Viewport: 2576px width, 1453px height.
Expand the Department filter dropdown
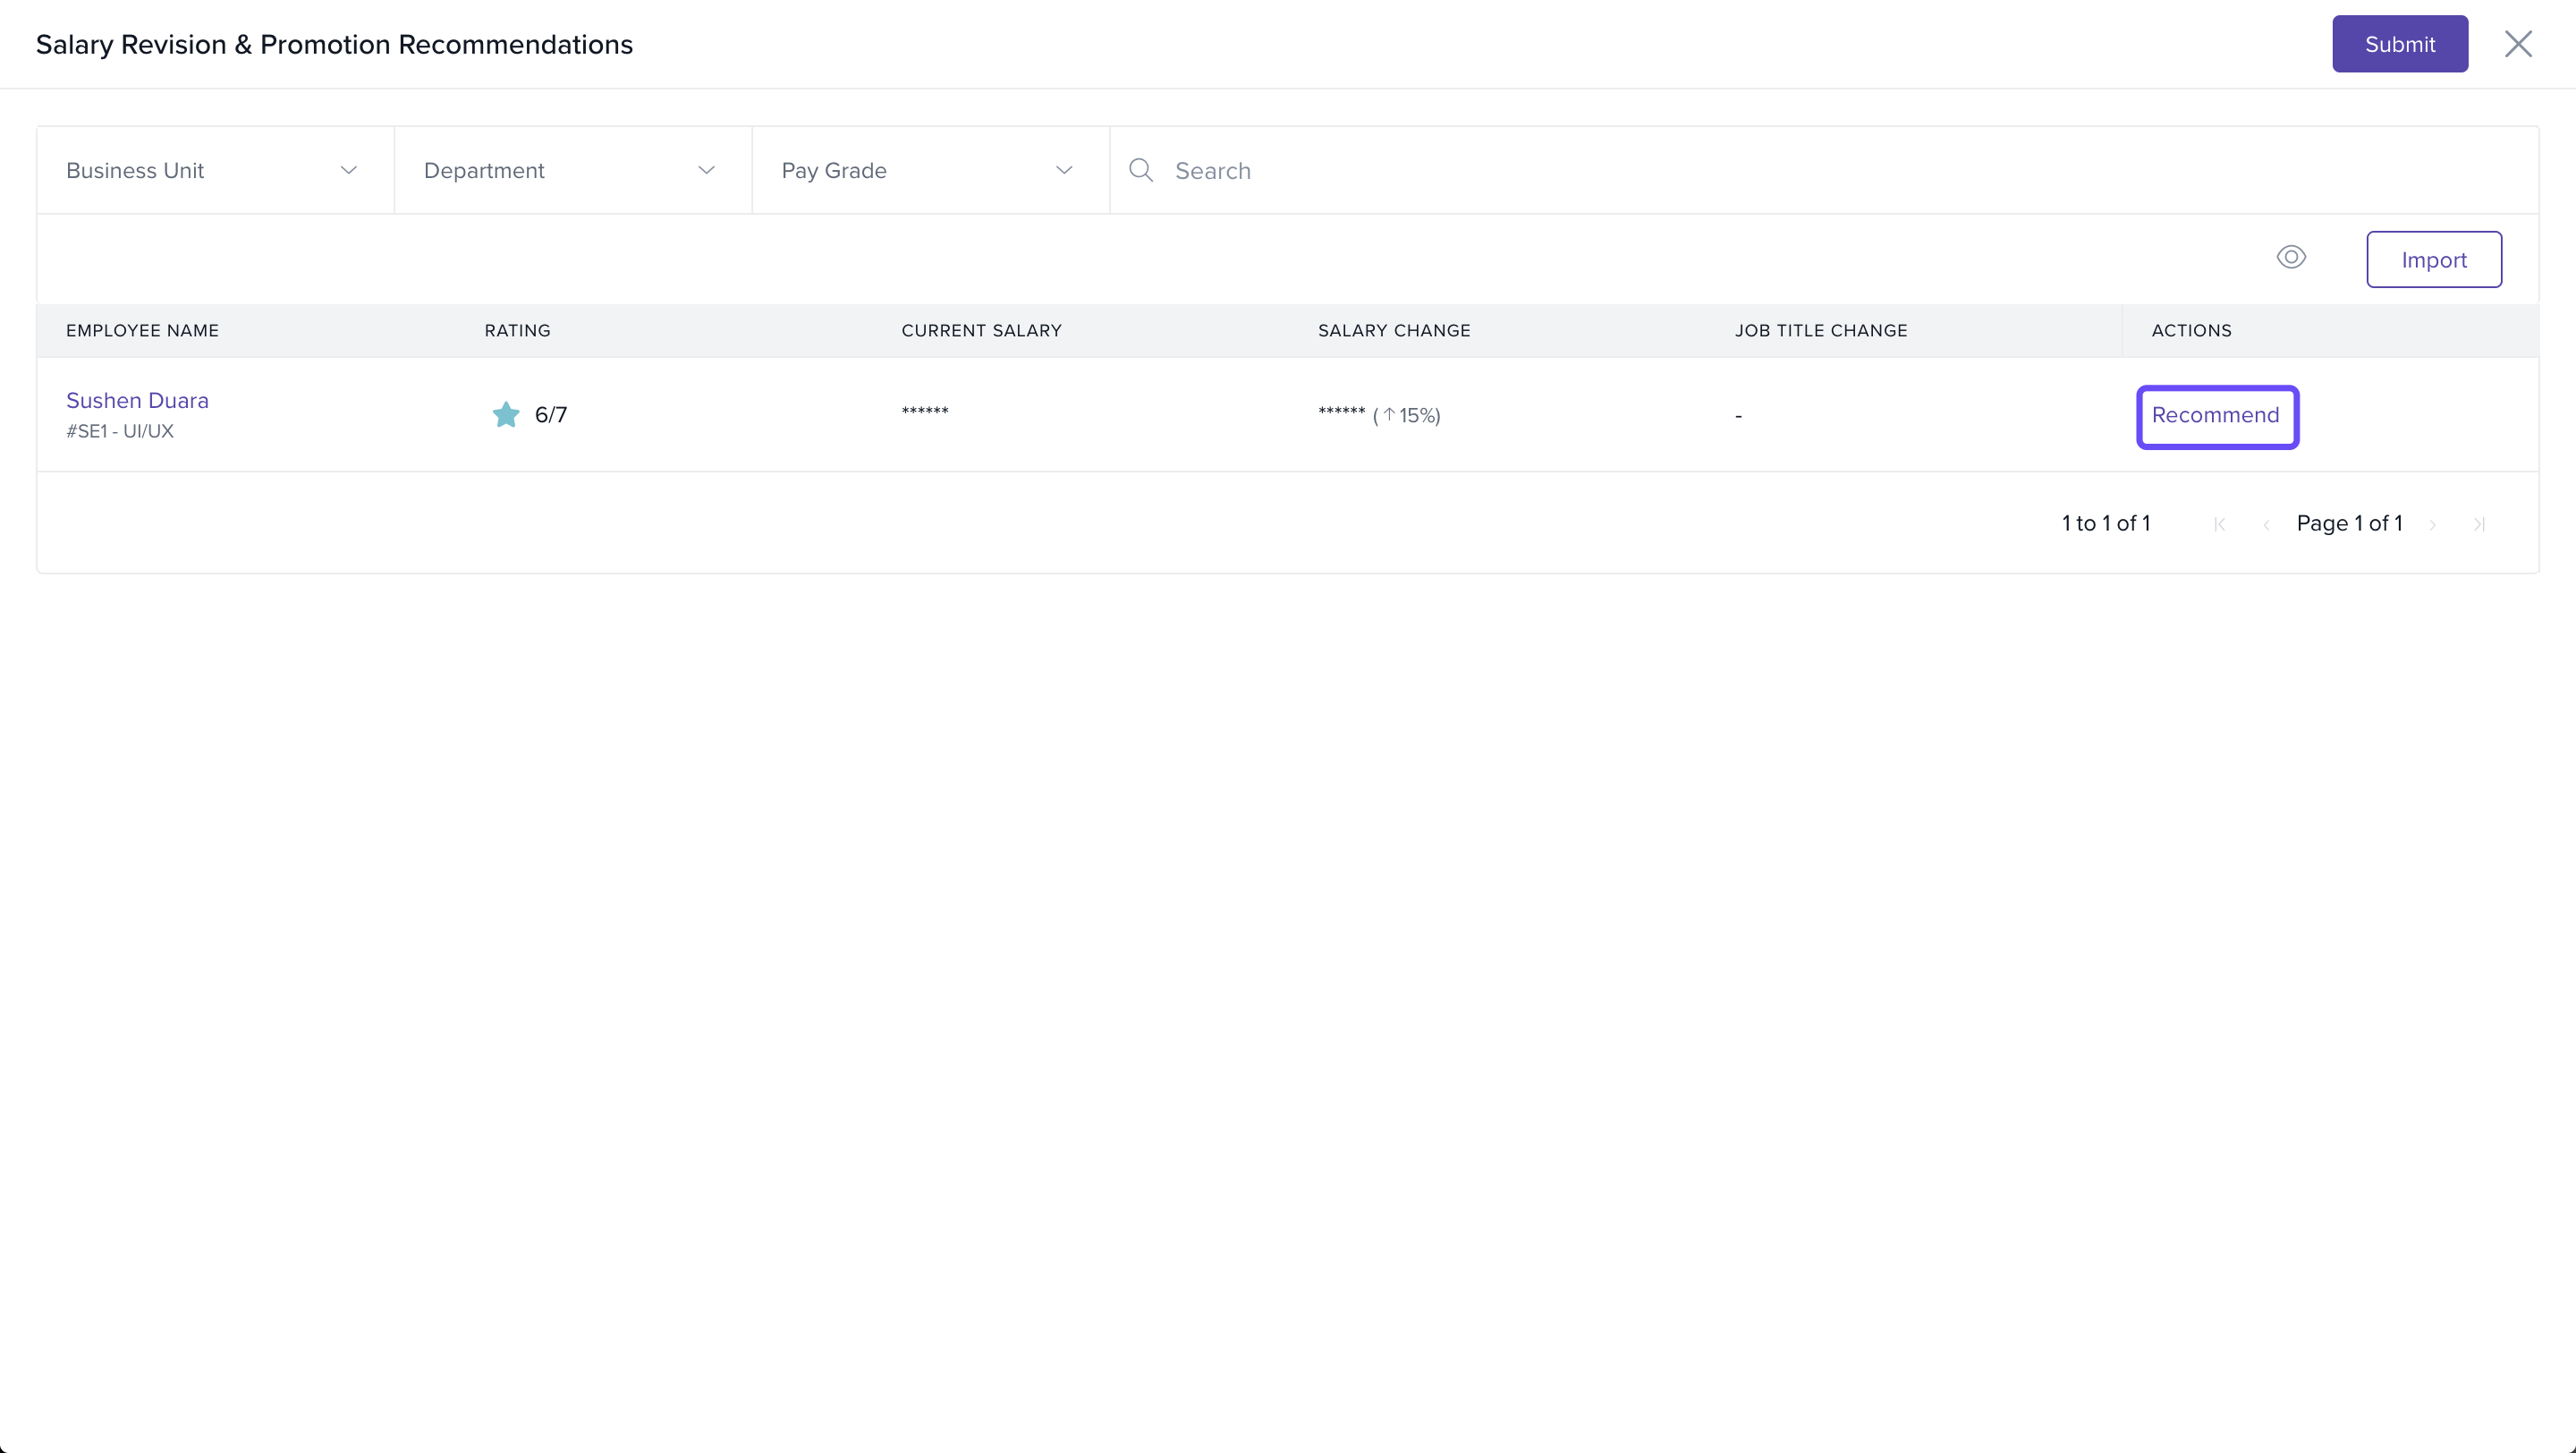click(x=572, y=170)
